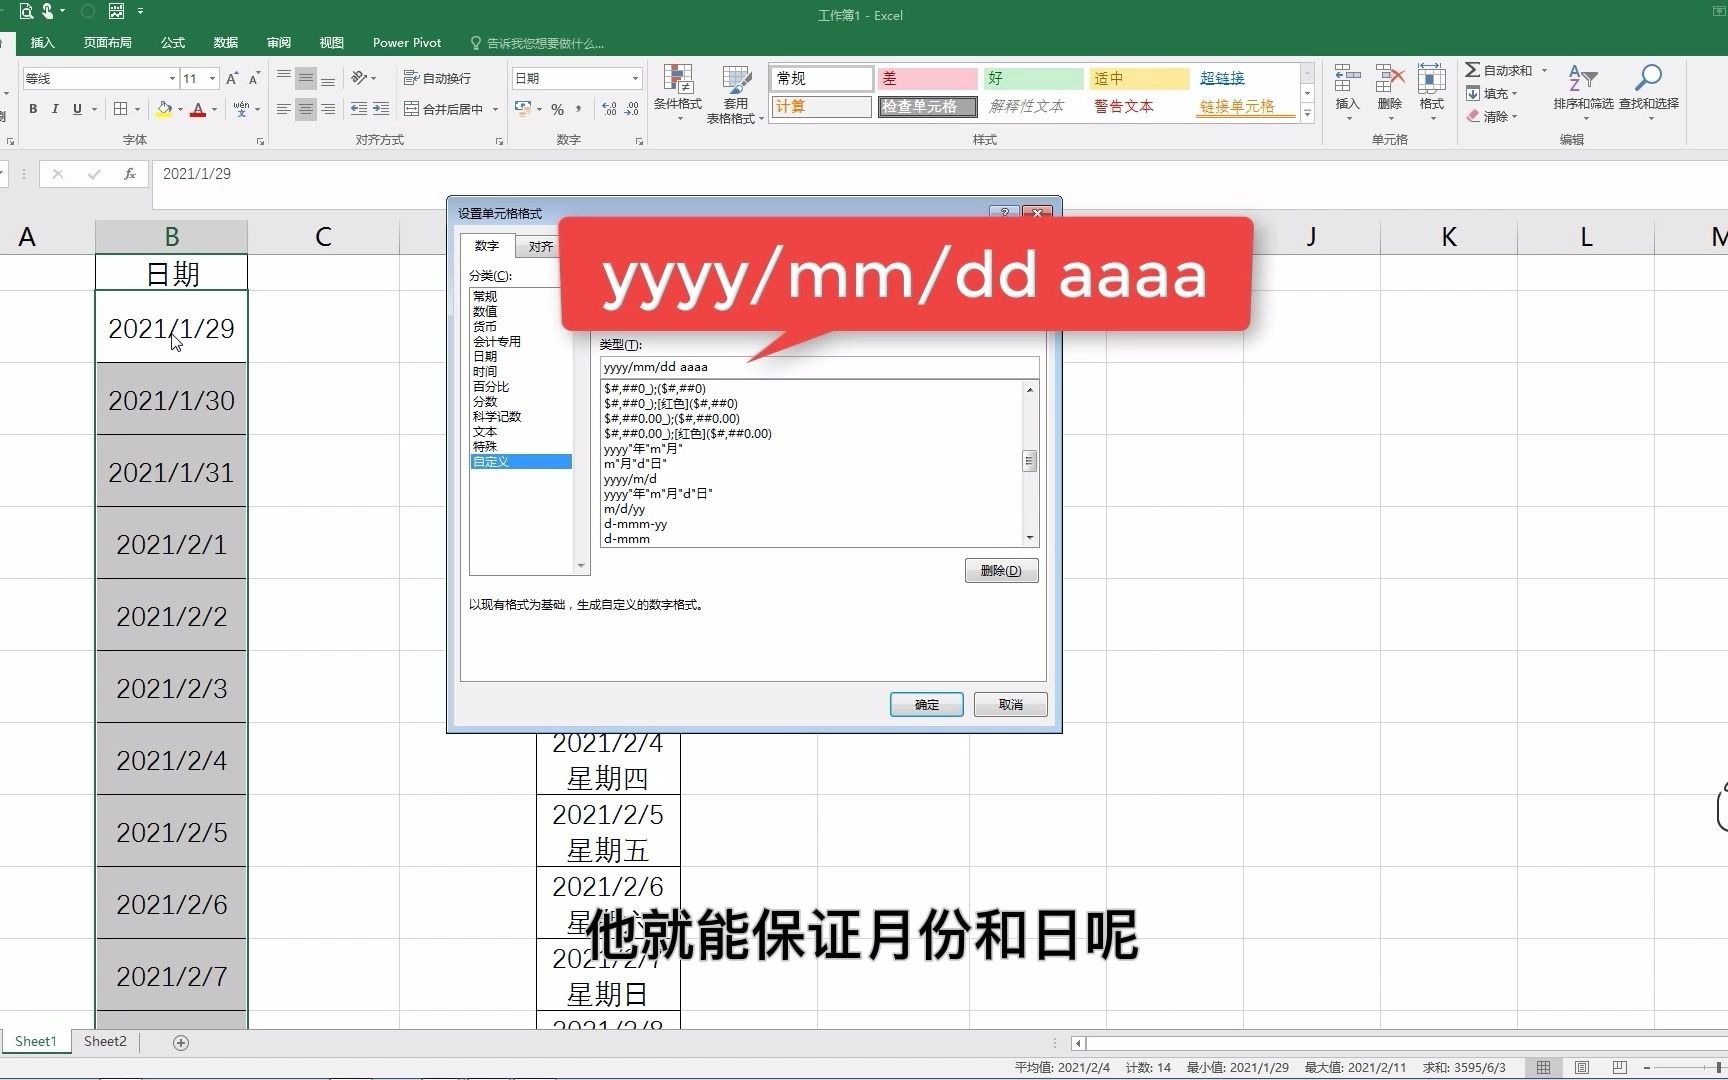Click the insert function fx icon
Viewport: 1728px width, 1080px height.
point(129,174)
